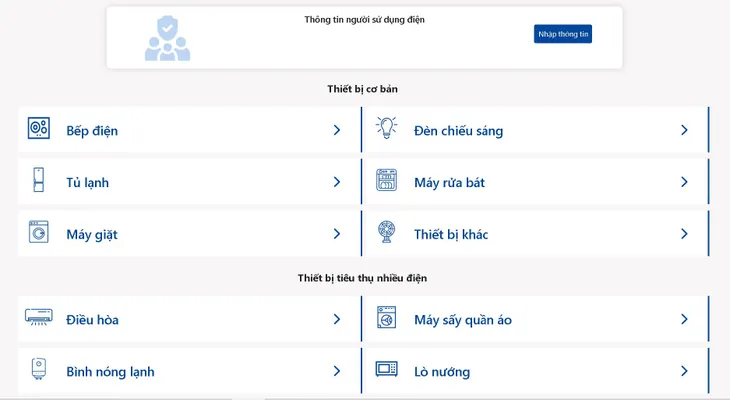The image size is (730, 400).
Task: Expand the Đèn chiếu sáng row chevron
Action: [x=684, y=130]
